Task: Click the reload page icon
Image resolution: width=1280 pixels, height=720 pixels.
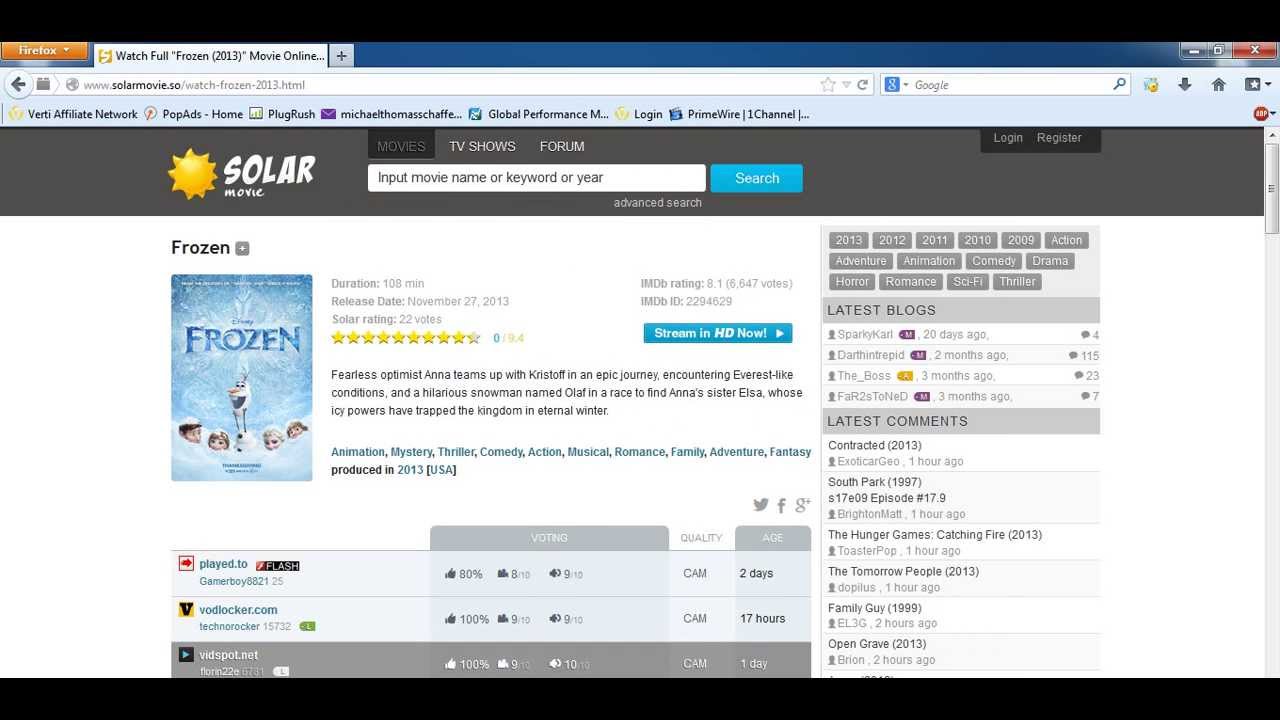Action: pyautogui.click(x=863, y=85)
